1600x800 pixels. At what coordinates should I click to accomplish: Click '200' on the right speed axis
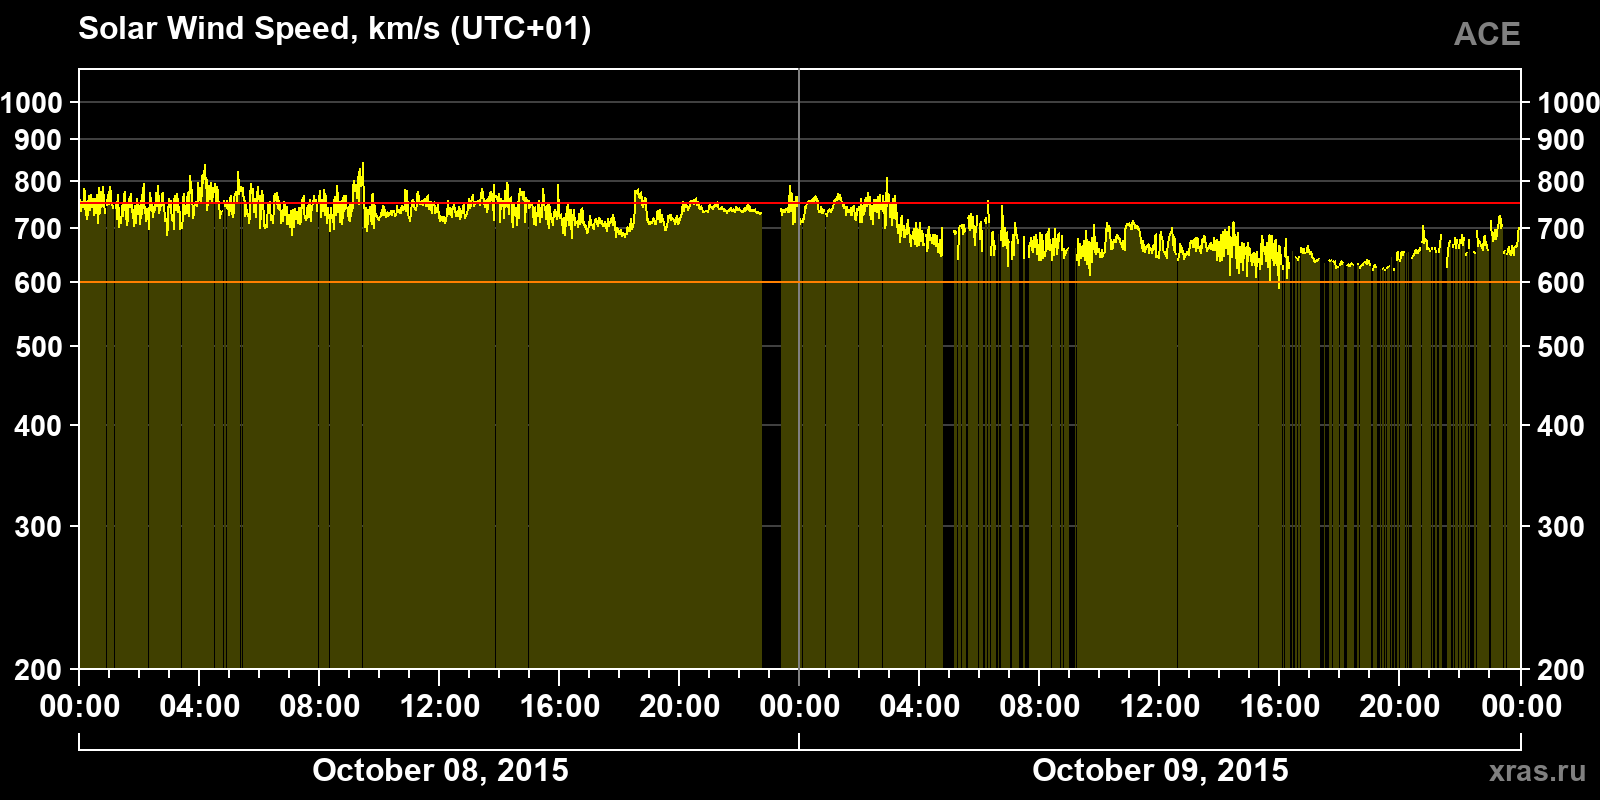point(1561,670)
